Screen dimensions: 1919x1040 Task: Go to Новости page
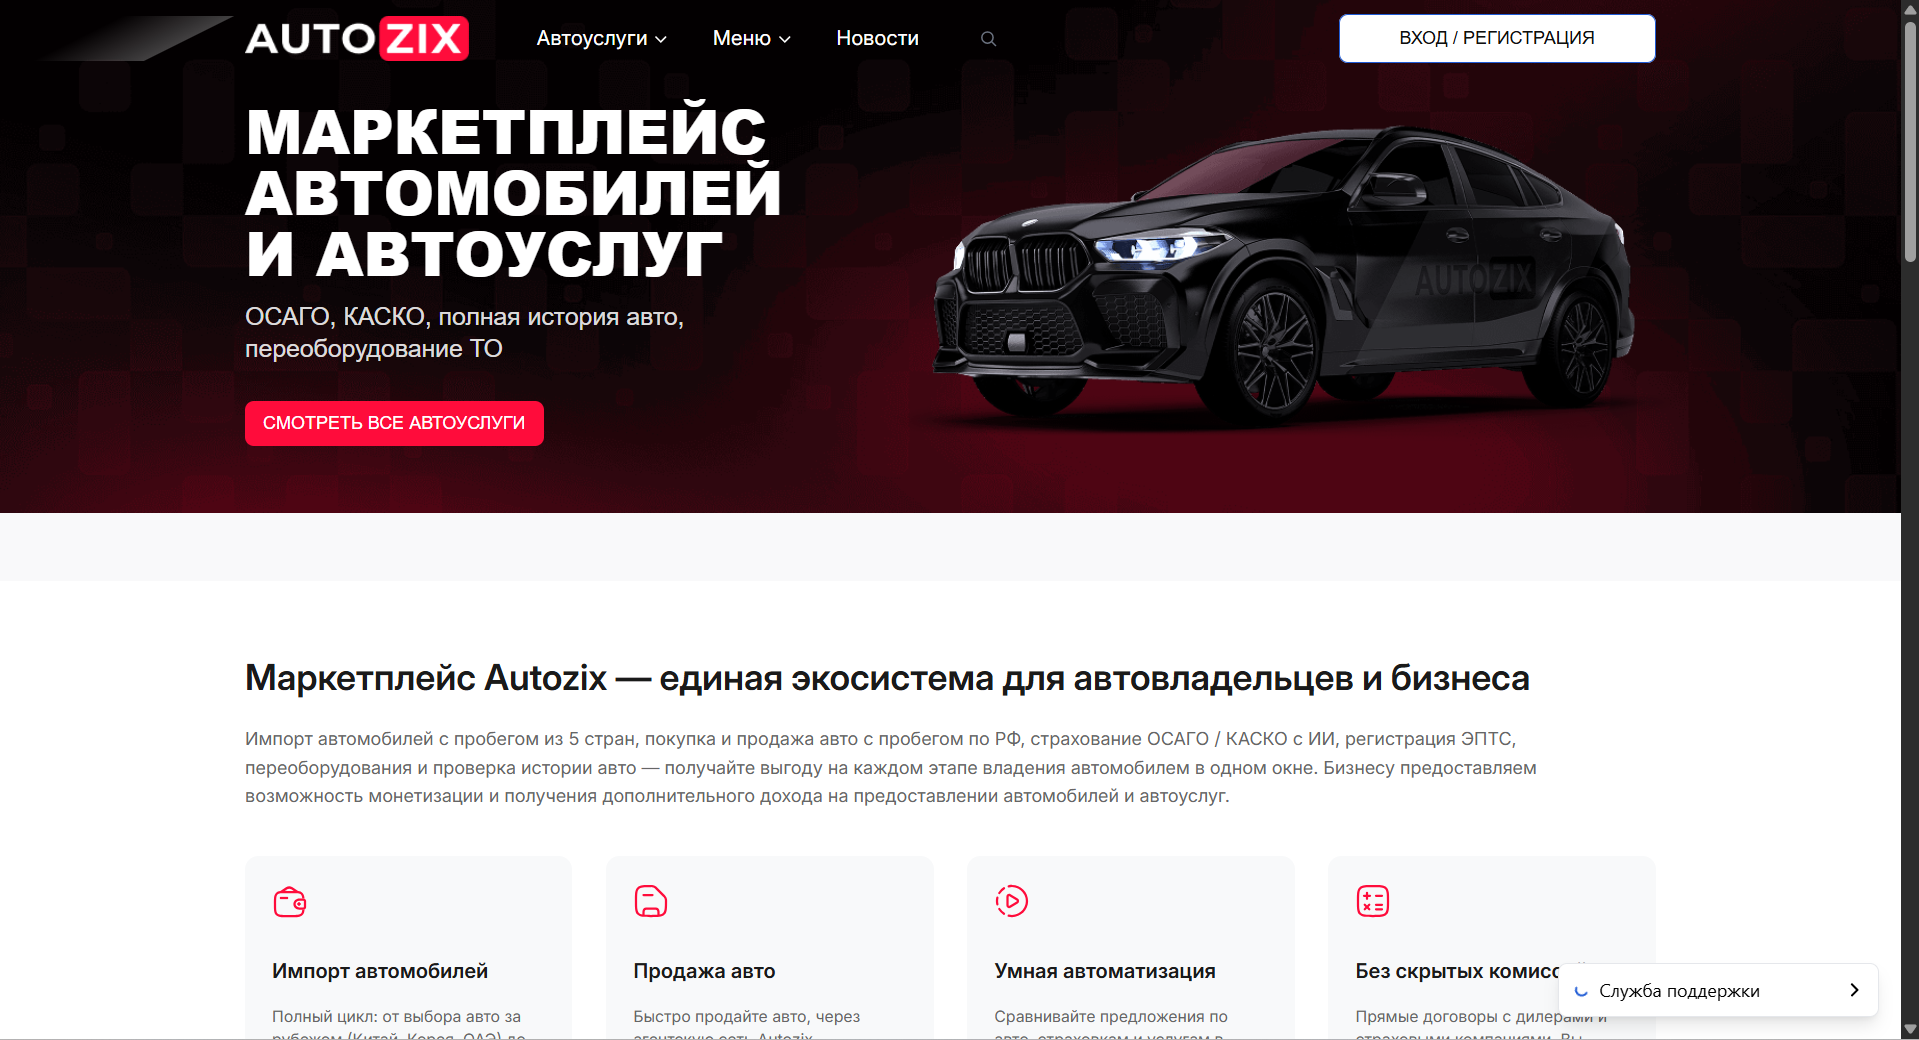pyautogui.click(x=877, y=38)
